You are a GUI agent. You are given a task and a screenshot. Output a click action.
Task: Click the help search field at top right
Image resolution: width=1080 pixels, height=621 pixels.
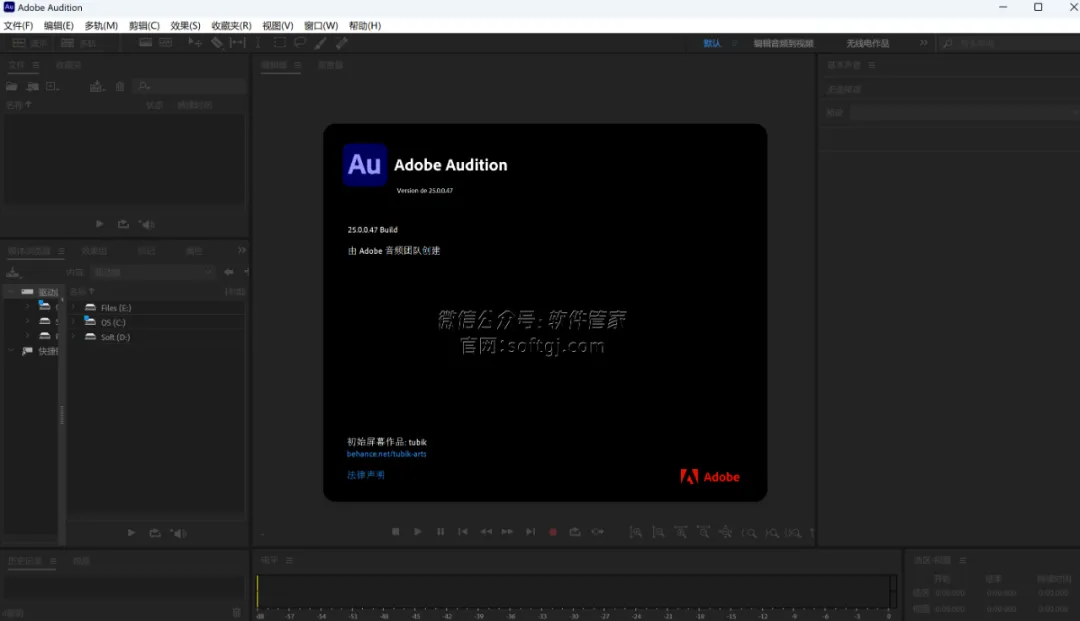coord(1010,43)
